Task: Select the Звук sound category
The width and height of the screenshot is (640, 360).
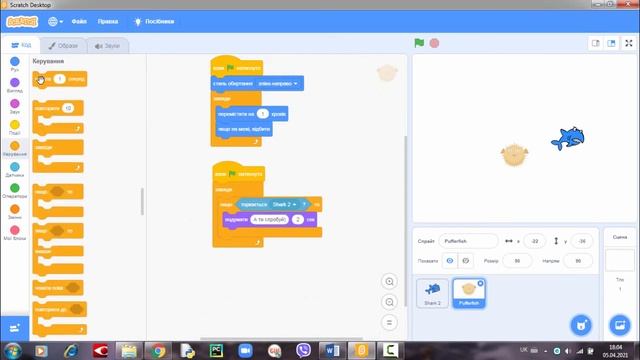Action: coord(15,106)
